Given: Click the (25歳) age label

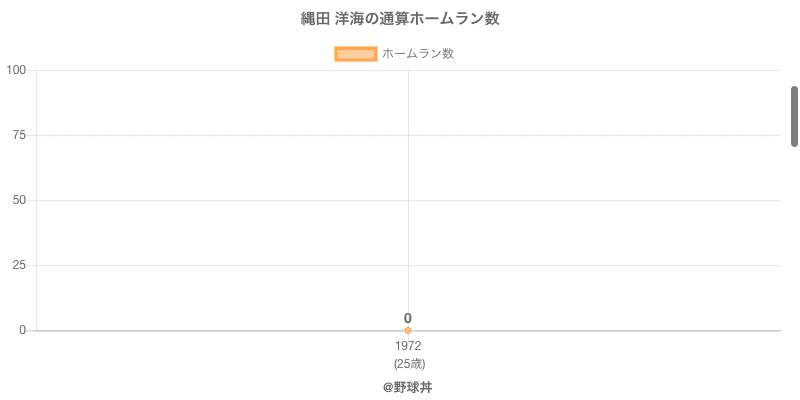Looking at the screenshot, I should tap(408, 363).
